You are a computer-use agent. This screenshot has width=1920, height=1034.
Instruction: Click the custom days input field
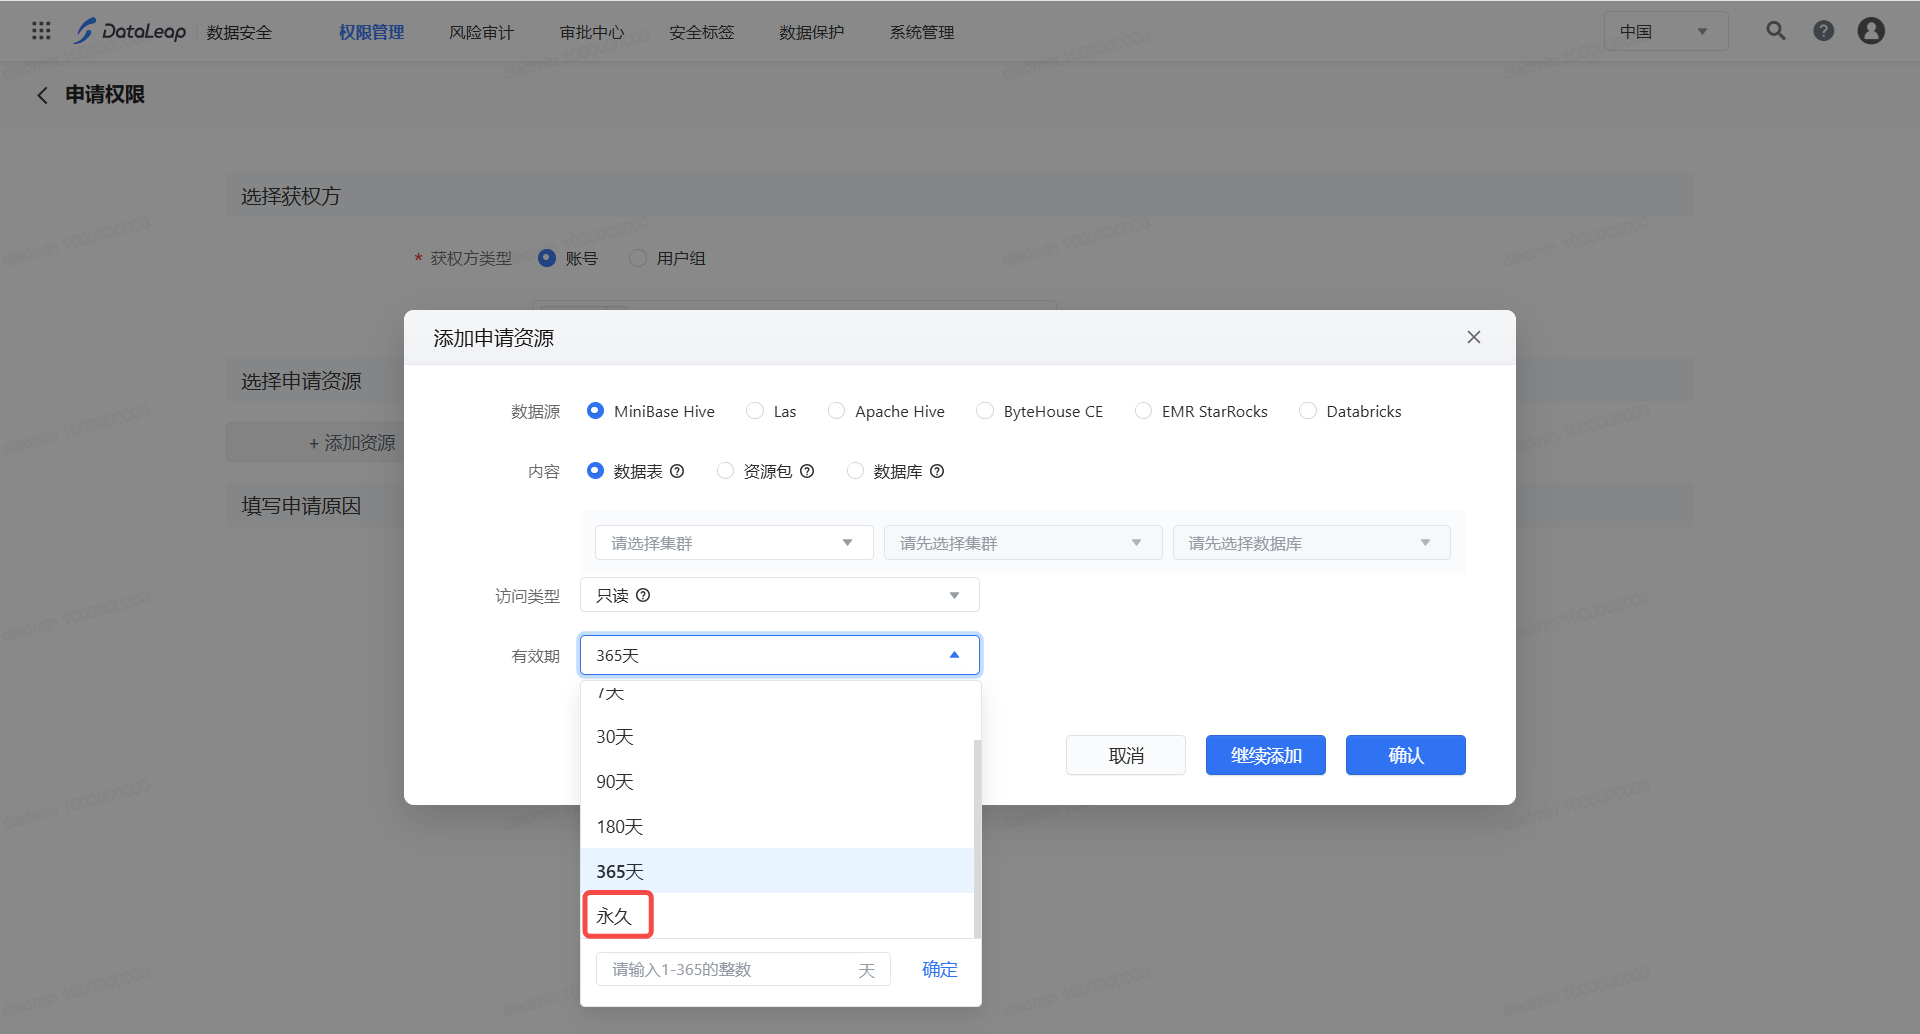(x=730, y=969)
